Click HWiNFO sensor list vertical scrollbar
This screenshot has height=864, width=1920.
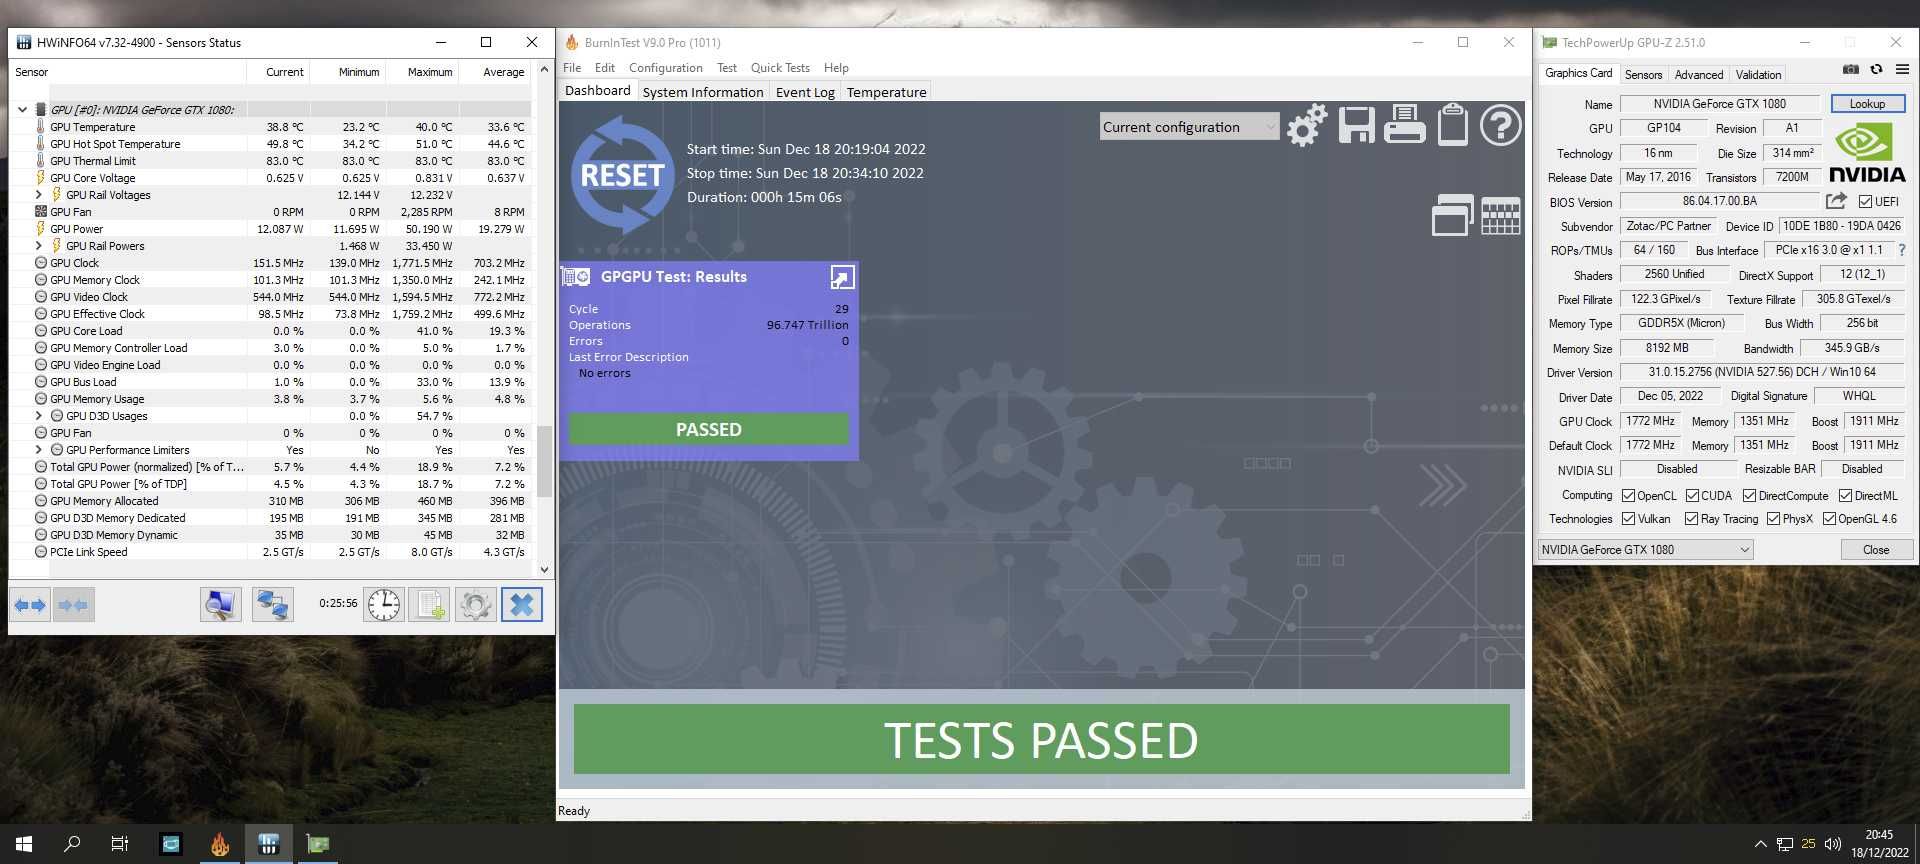544,461
